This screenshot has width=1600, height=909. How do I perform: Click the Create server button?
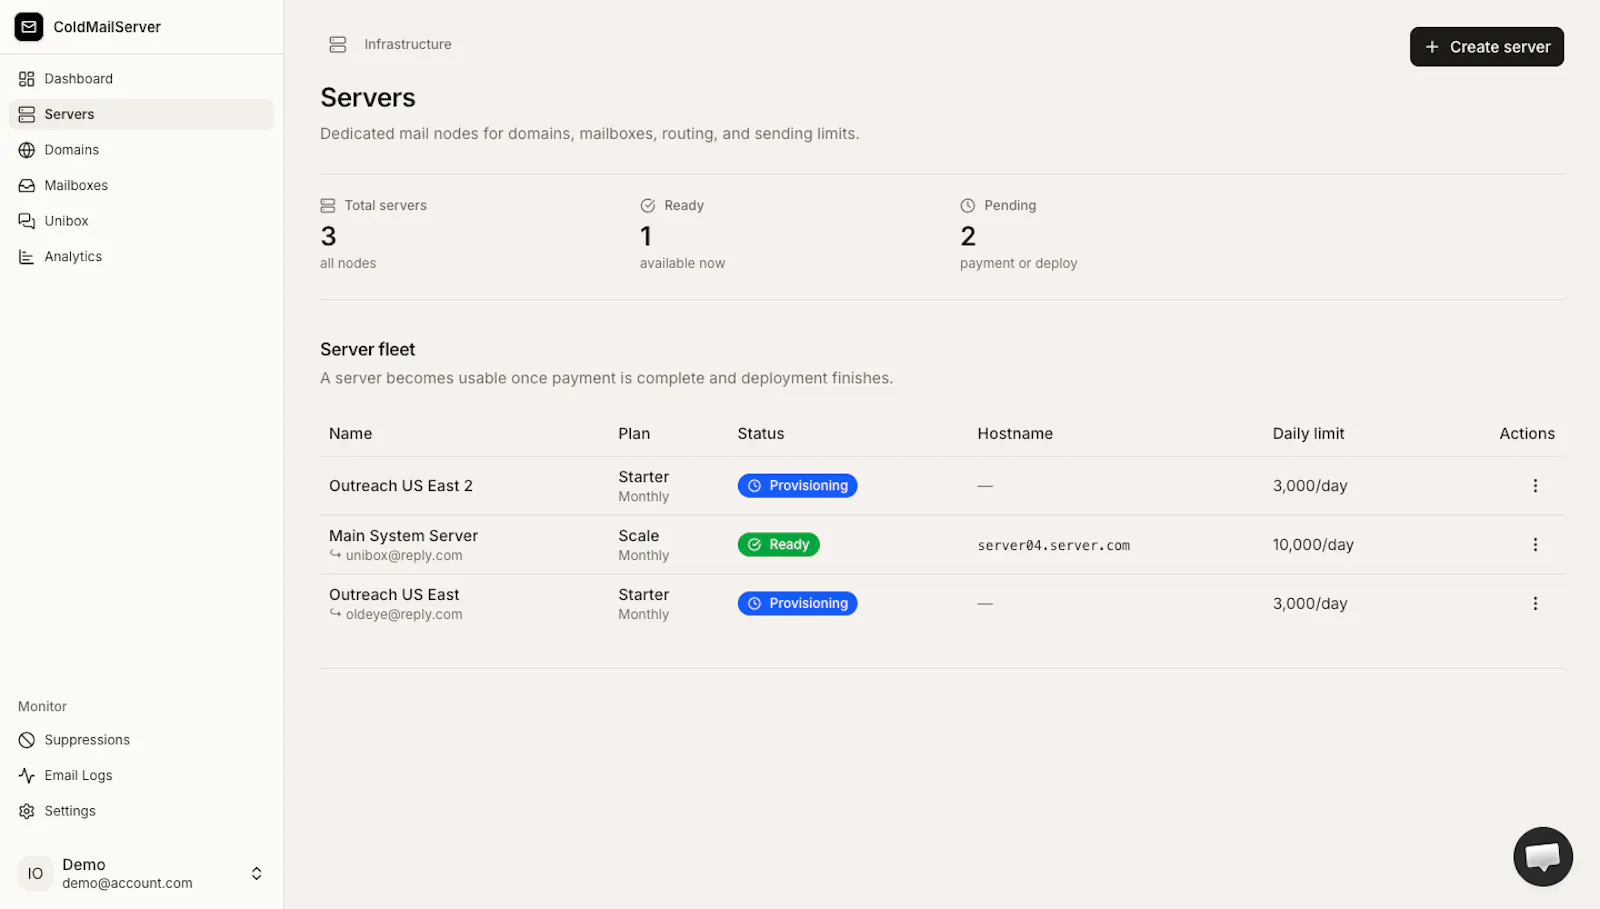pyautogui.click(x=1486, y=47)
